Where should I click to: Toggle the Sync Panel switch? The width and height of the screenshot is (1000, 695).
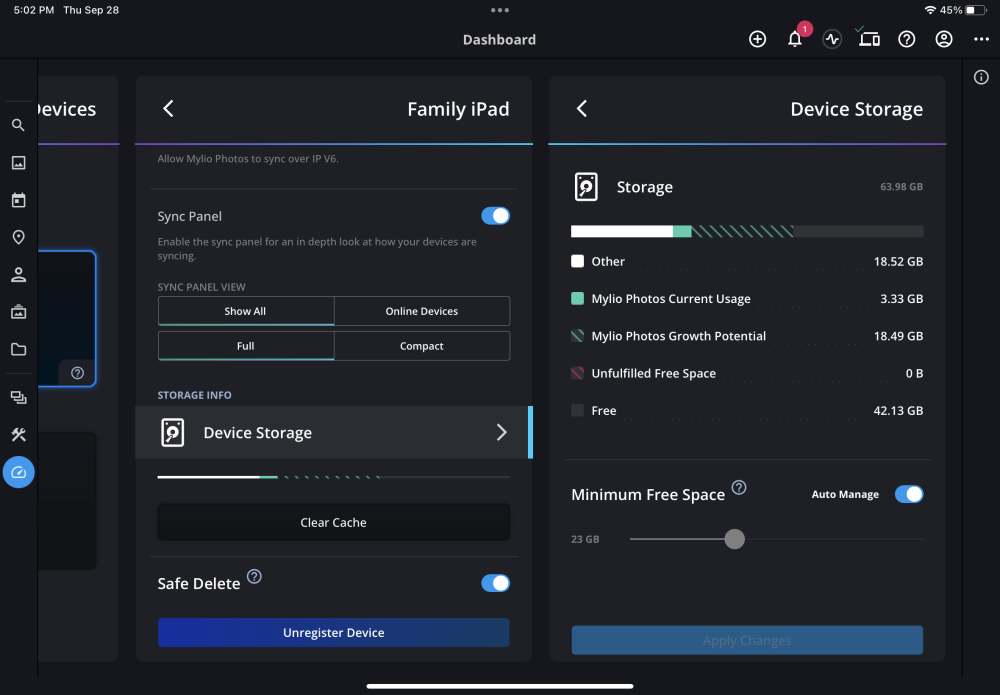coord(496,216)
